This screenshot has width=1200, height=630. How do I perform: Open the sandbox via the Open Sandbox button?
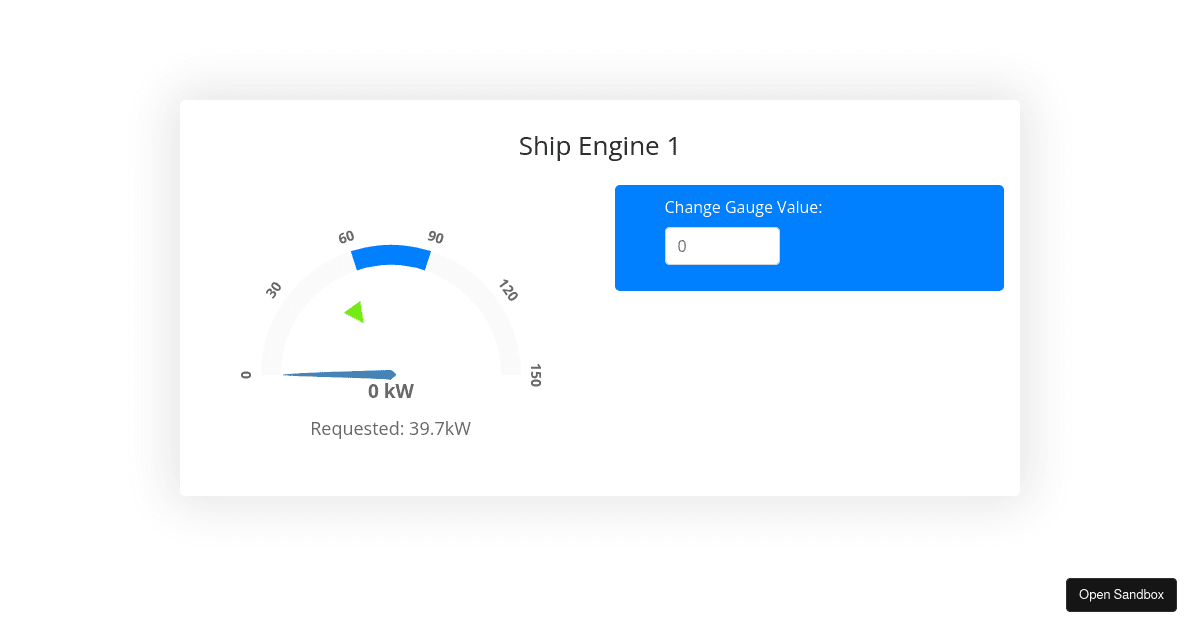pyautogui.click(x=1121, y=594)
